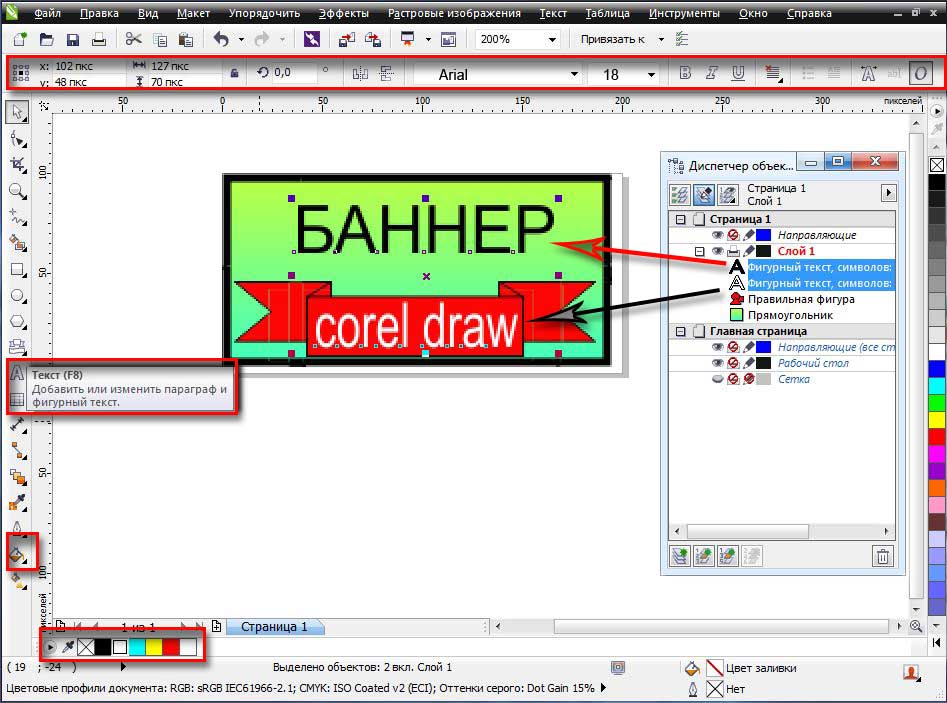Select the Polygon tool
The width and height of the screenshot is (947, 703).
point(18,322)
